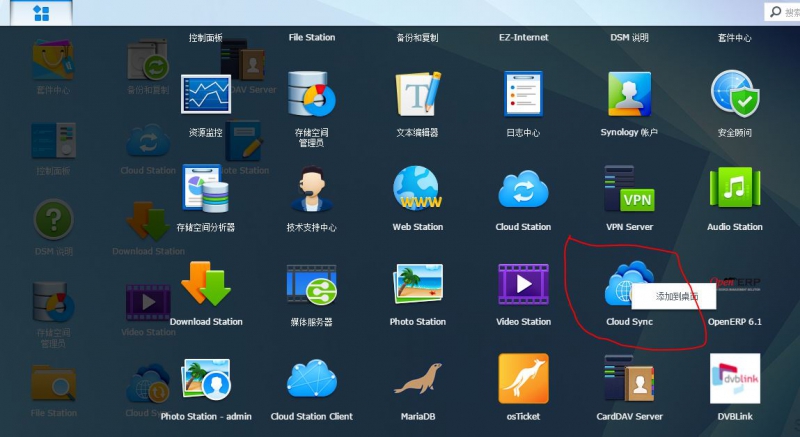Image resolution: width=800 pixels, height=437 pixels.
Task: Open Photo Station app icon
Action: (x=417, y=286)
